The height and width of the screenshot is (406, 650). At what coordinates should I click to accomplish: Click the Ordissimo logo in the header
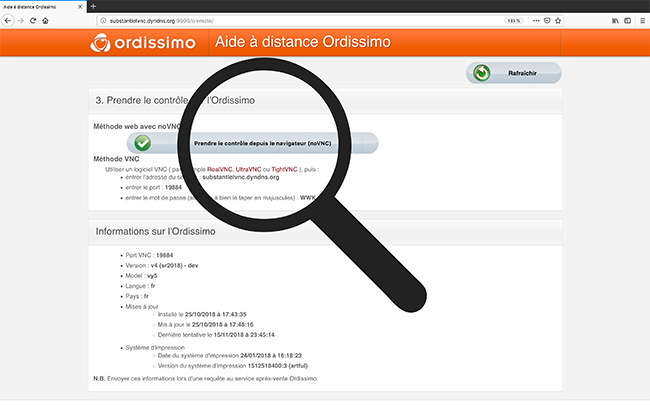tap(143, 42)
